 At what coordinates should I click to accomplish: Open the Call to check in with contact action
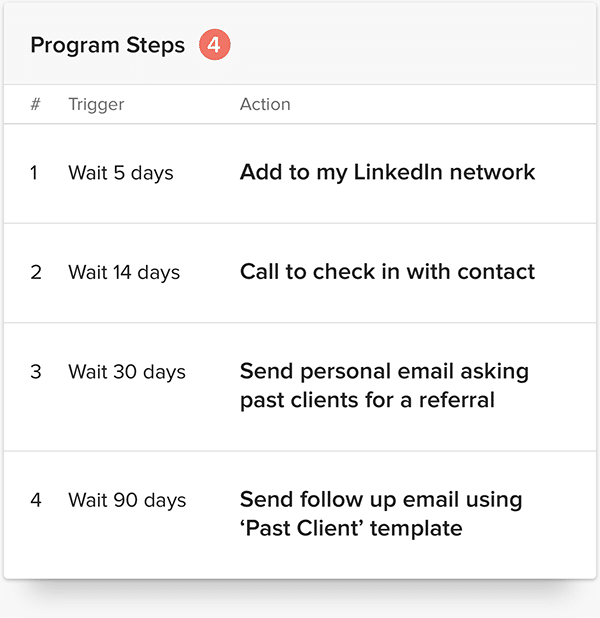(387, 272)
